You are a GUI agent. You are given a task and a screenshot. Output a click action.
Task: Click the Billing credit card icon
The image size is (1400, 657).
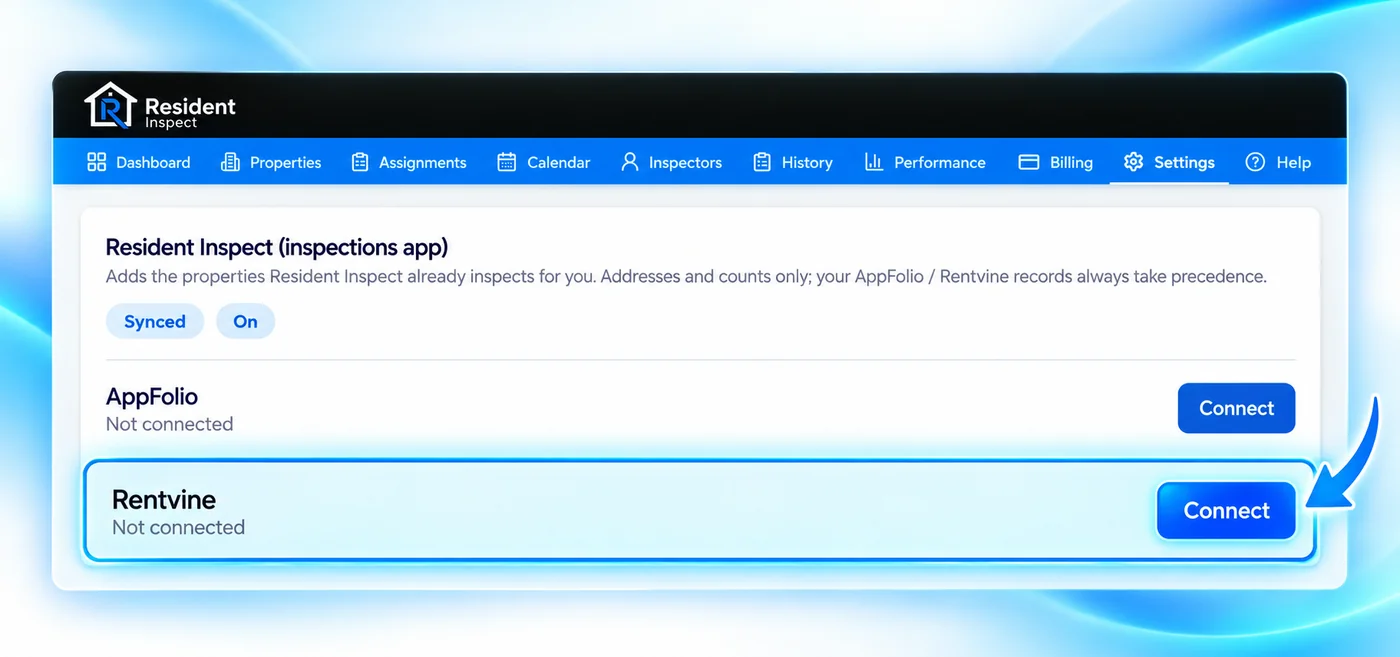click(1029, 162)
